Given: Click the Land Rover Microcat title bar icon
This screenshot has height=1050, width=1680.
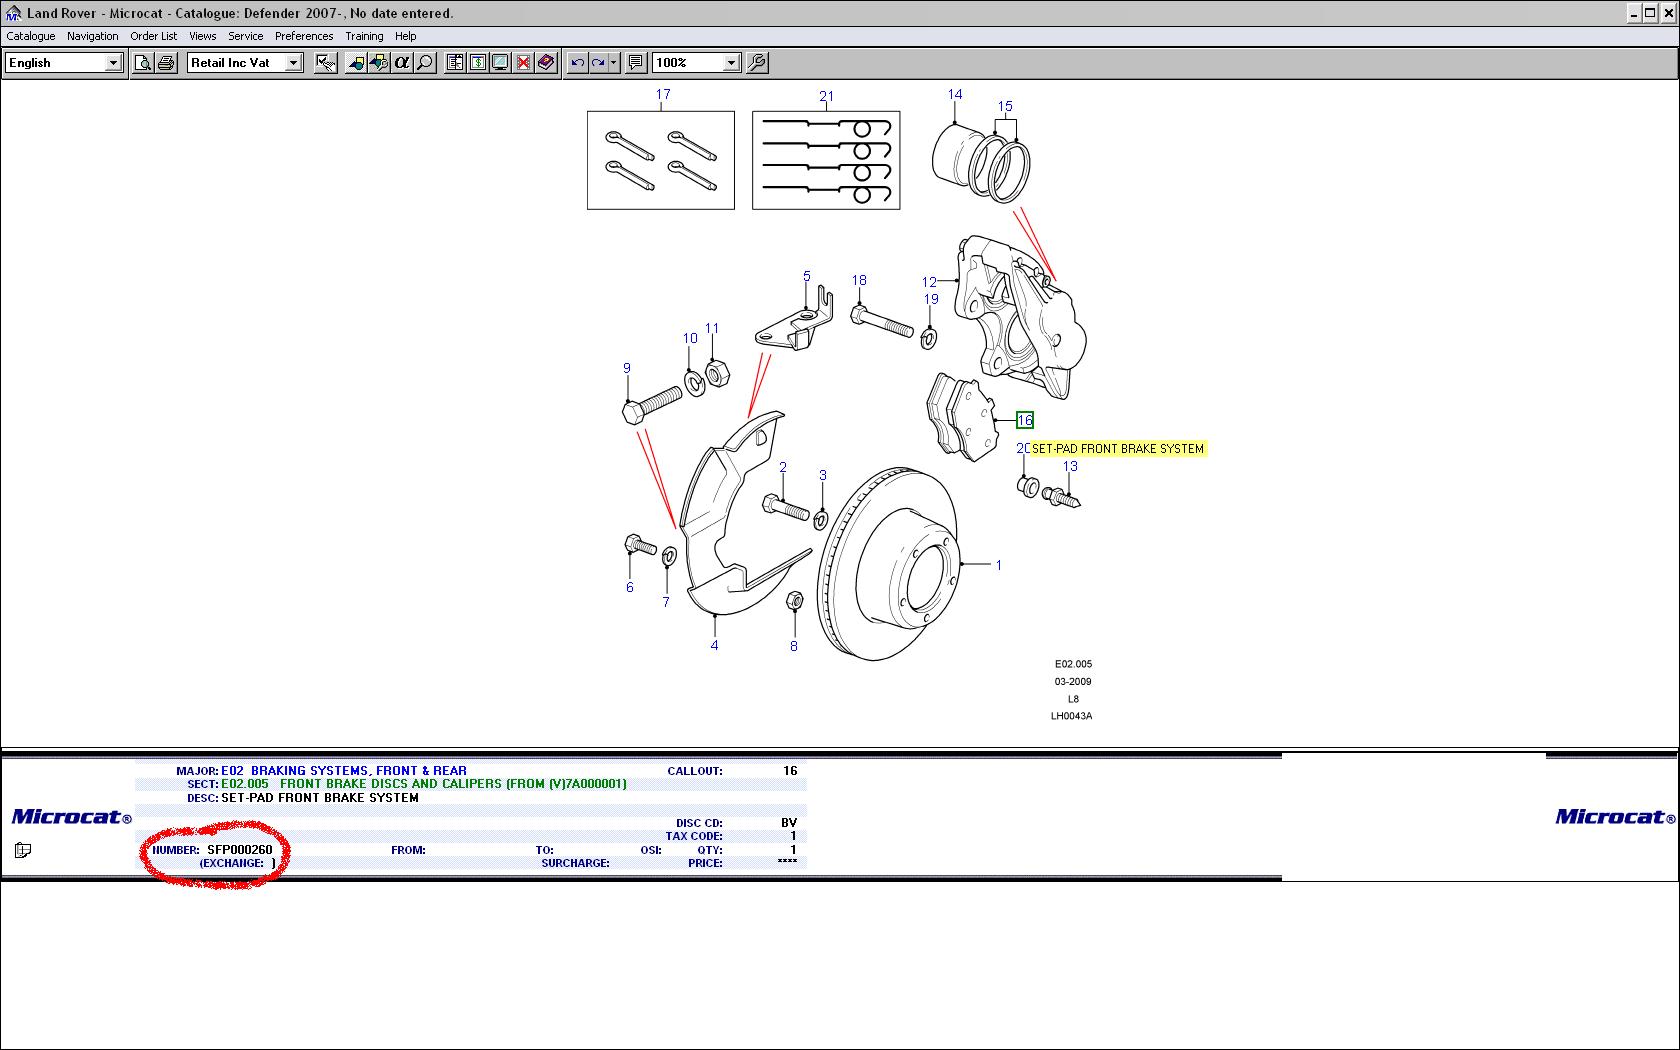Looking at the screenshot, I should pyautogui.click(x=13, y=14).
